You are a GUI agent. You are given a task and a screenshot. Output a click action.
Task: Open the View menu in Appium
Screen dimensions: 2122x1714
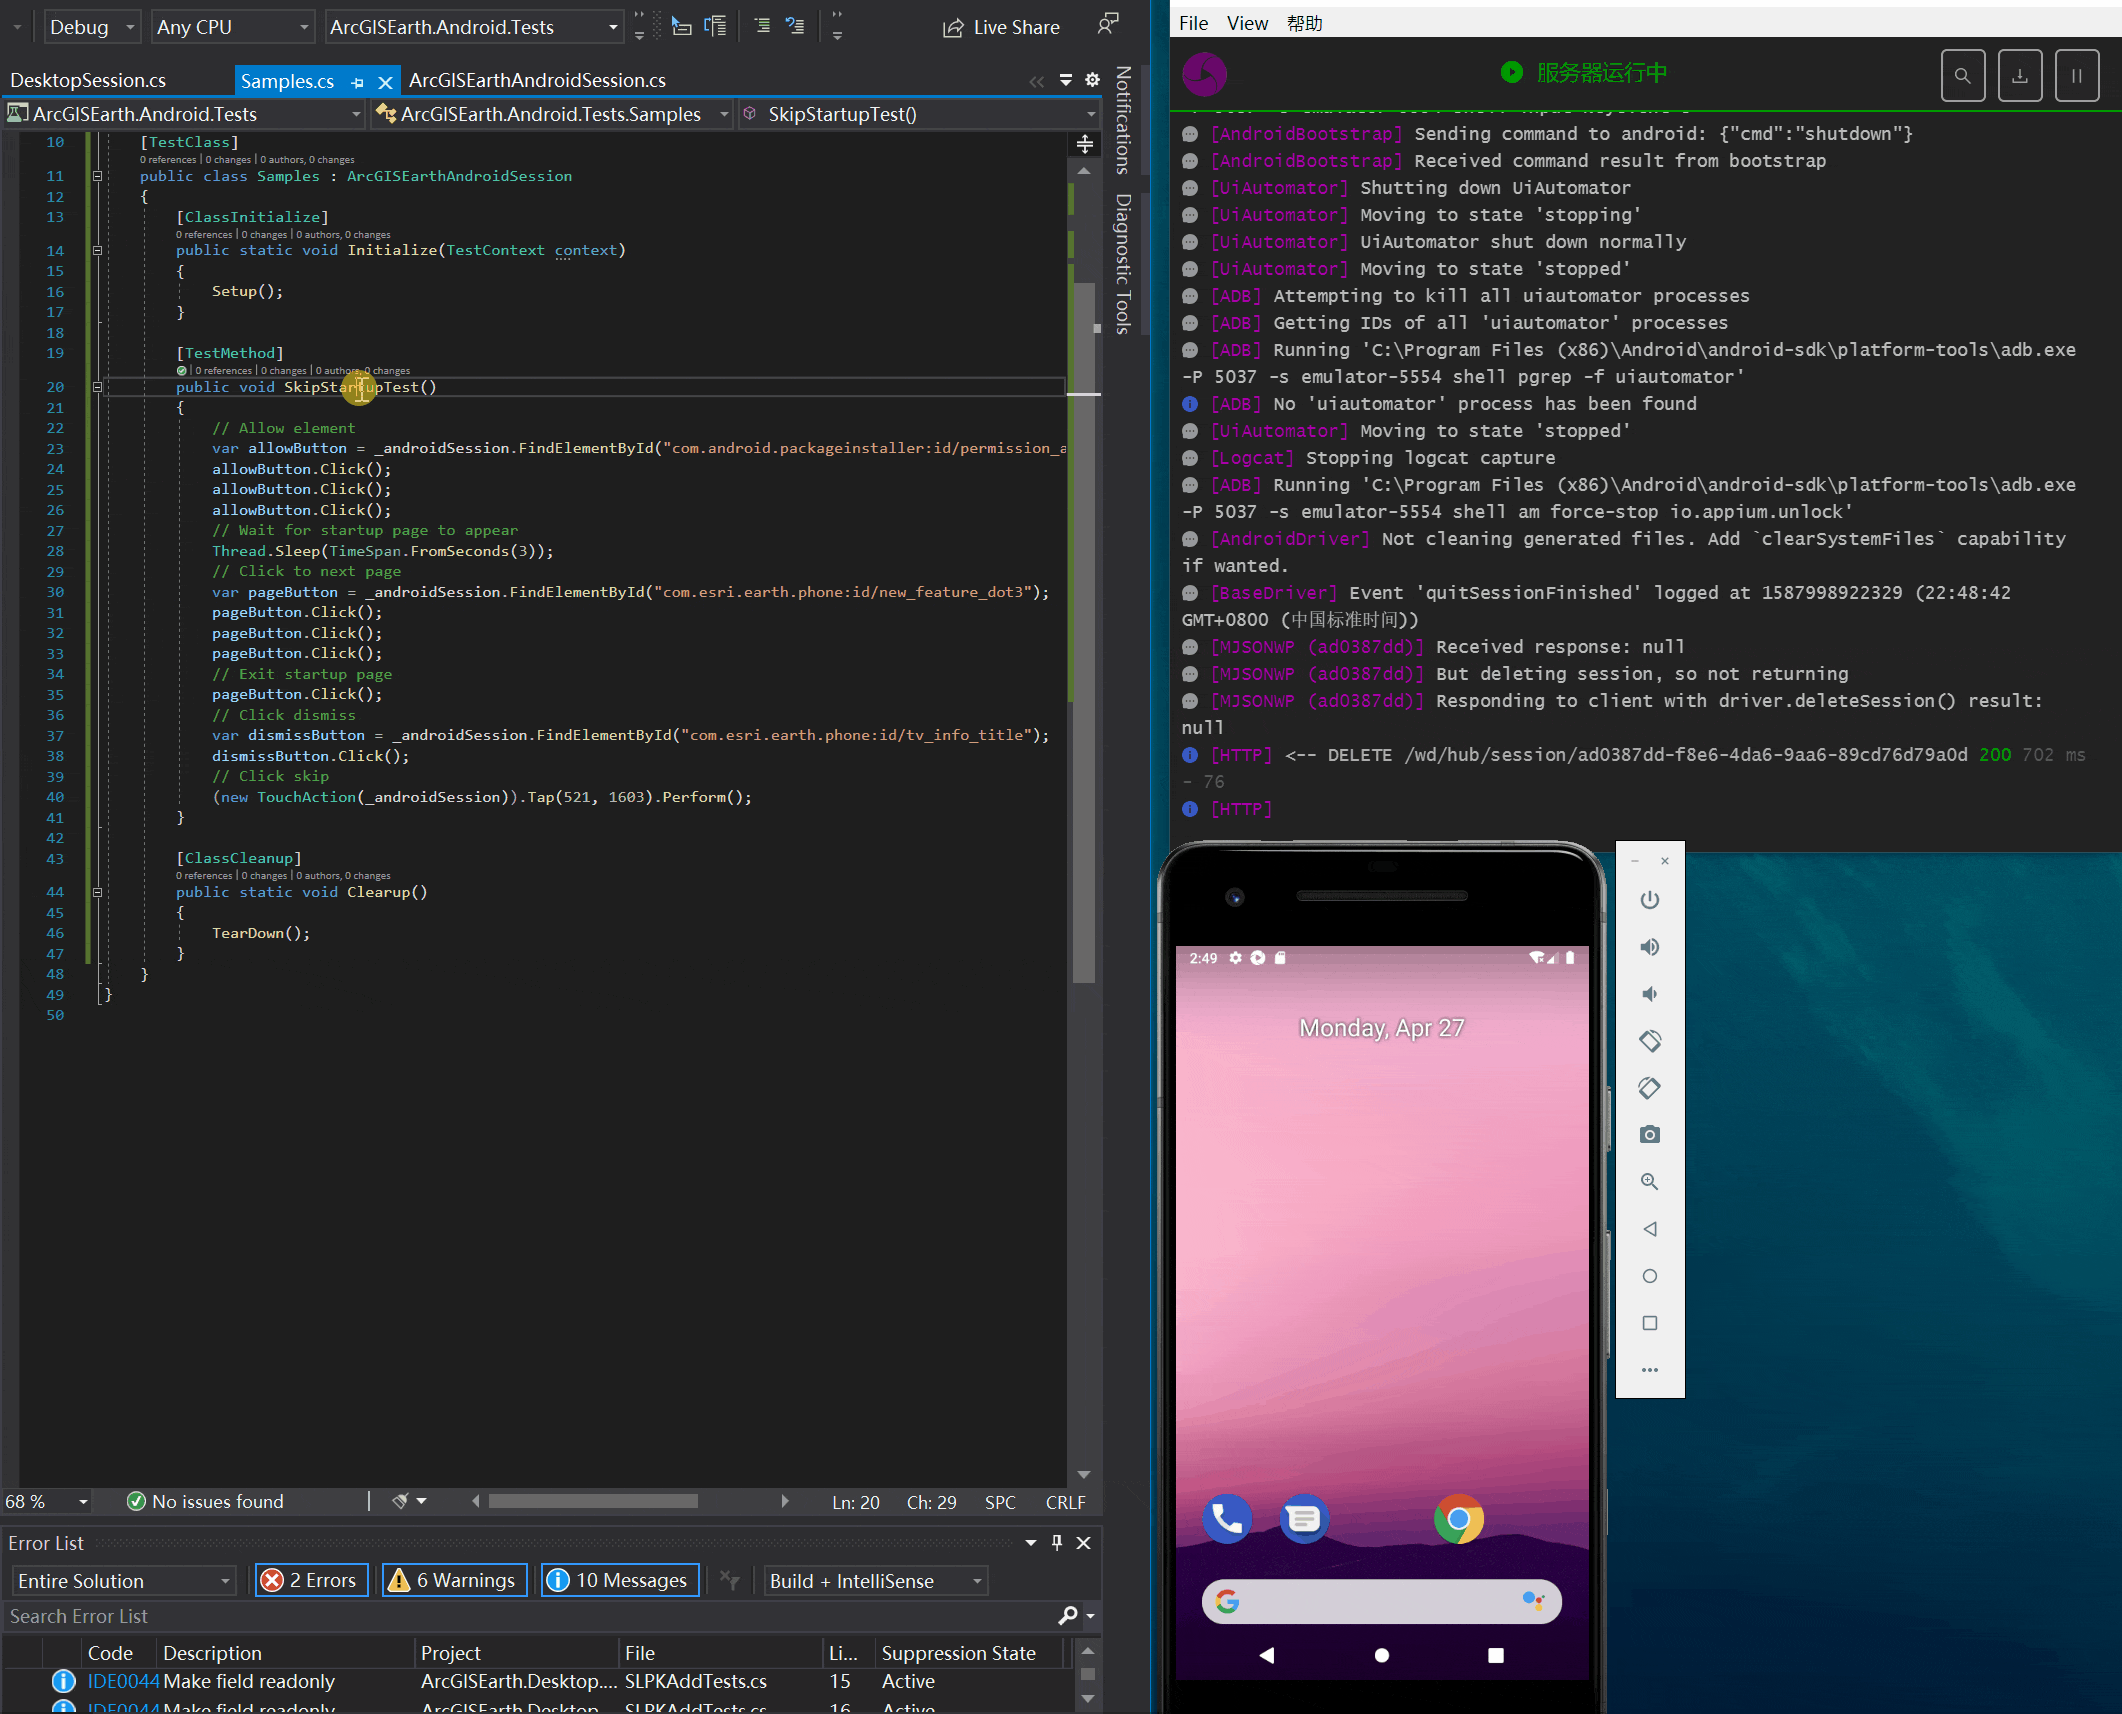click(x=1247, y=23)
